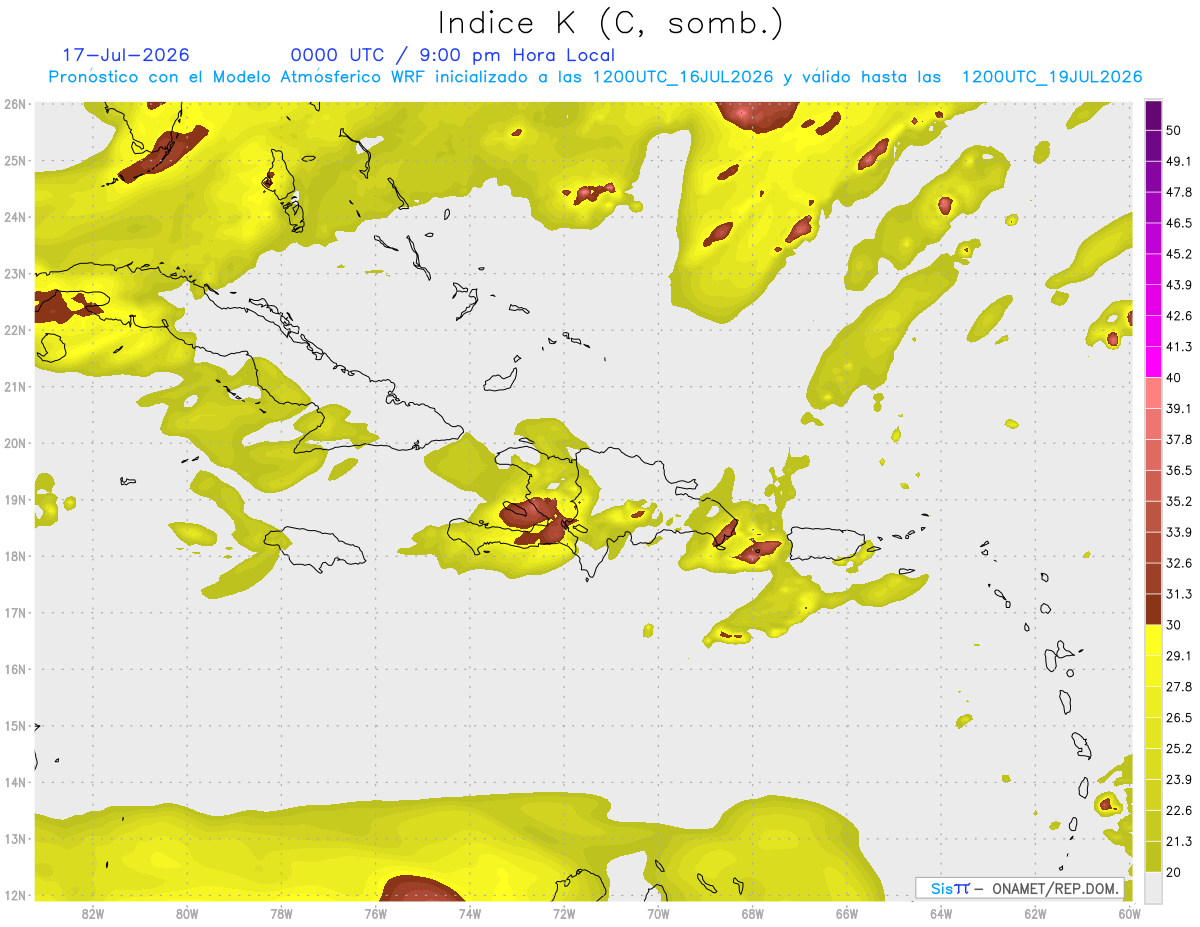The height and width of the screenshot is (927, 1200).
Task: Click the gray swatch at the color bar bottom
Action: (1153, 887)
